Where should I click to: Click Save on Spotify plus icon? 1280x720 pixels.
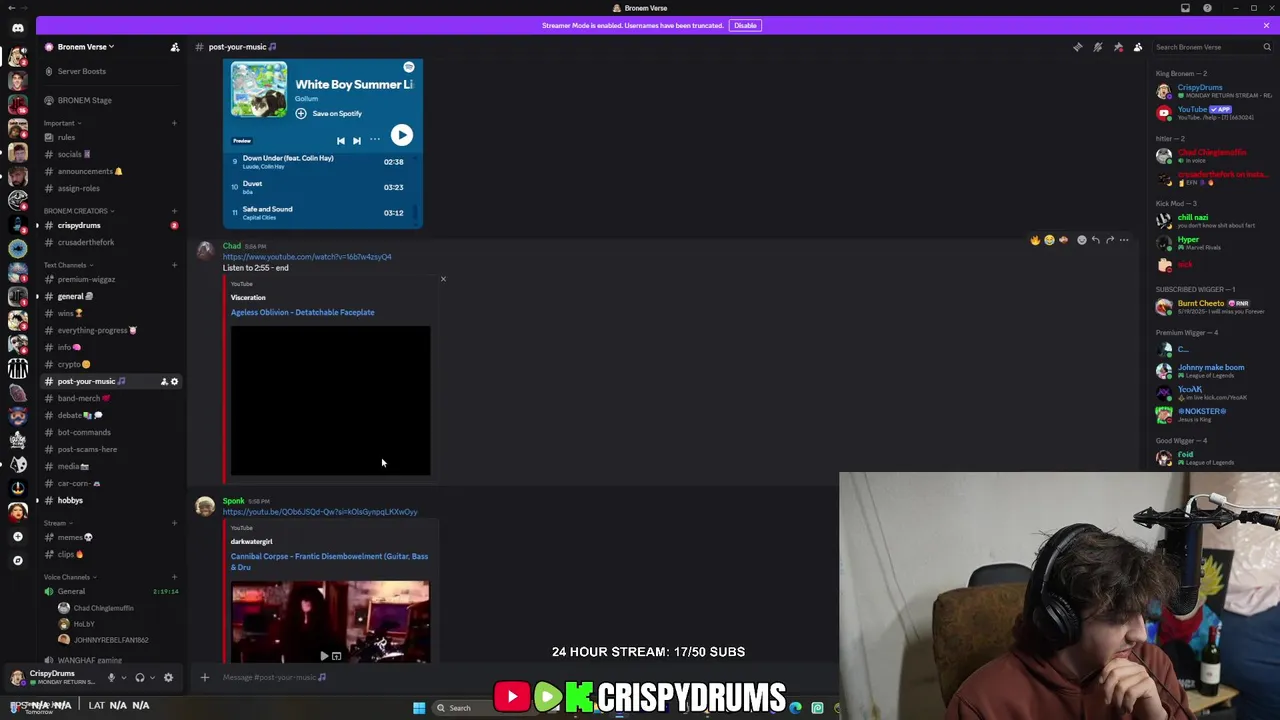tap(300, 113)
